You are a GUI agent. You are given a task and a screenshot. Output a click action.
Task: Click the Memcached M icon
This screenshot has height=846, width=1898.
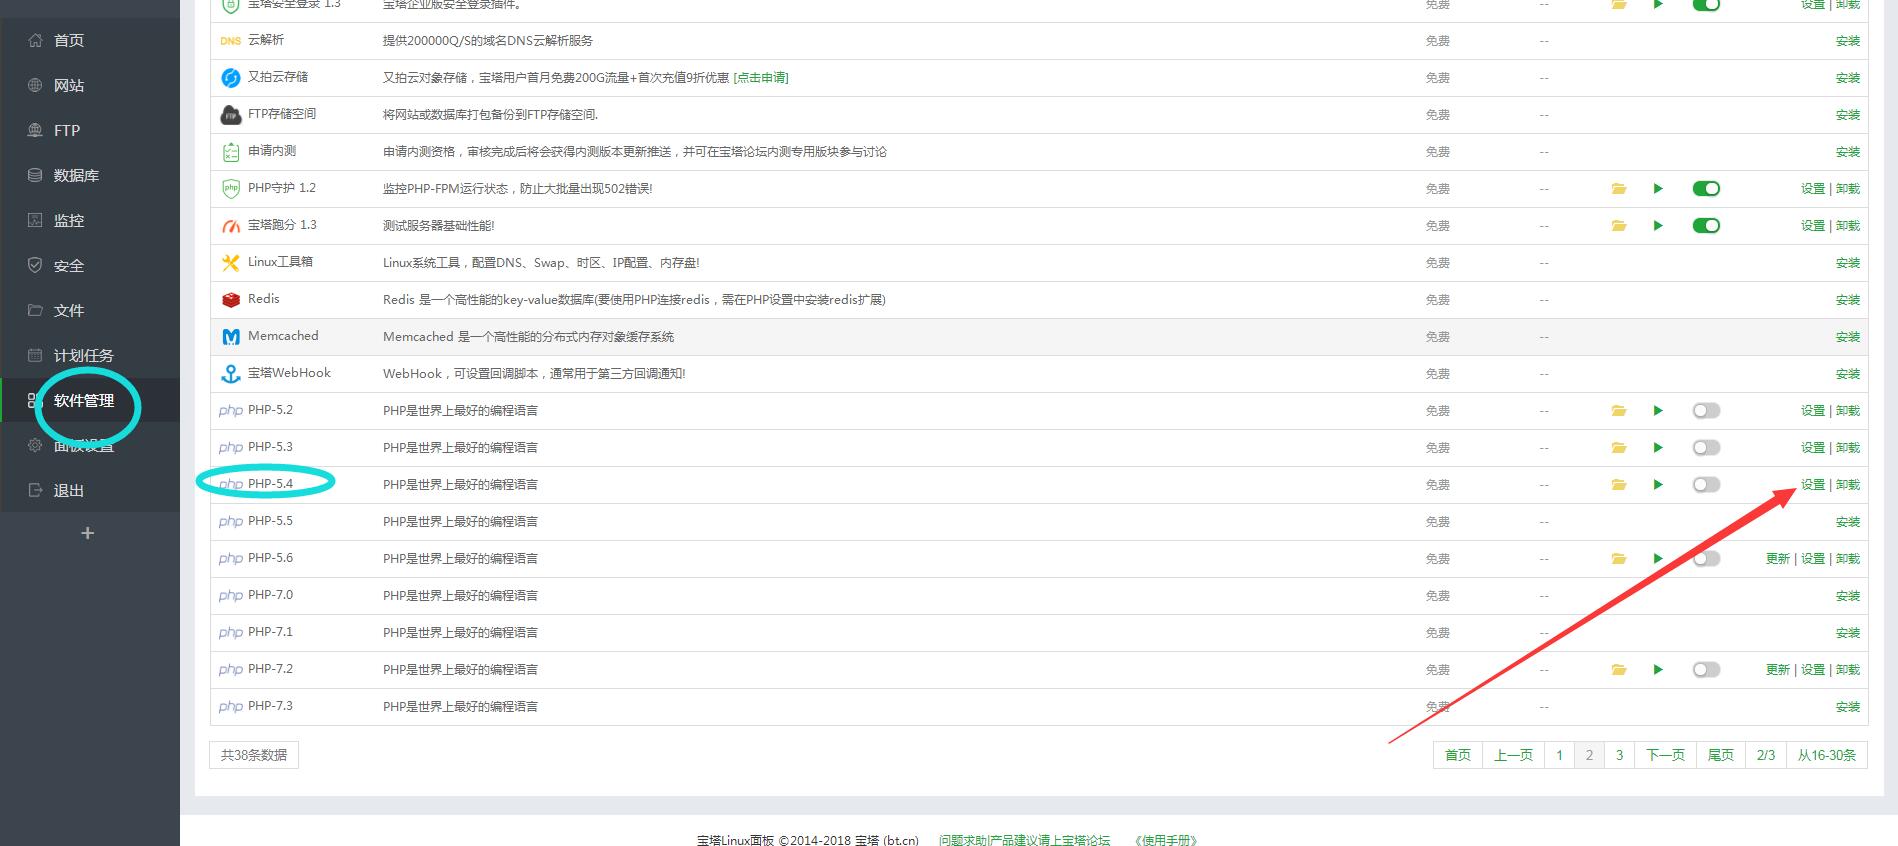(x=231, y=337)
